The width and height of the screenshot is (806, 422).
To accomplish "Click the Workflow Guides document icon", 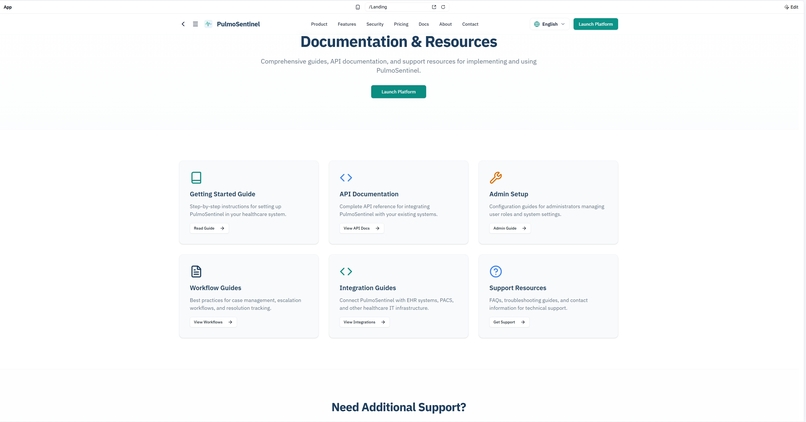I will [x=196, y=271].
